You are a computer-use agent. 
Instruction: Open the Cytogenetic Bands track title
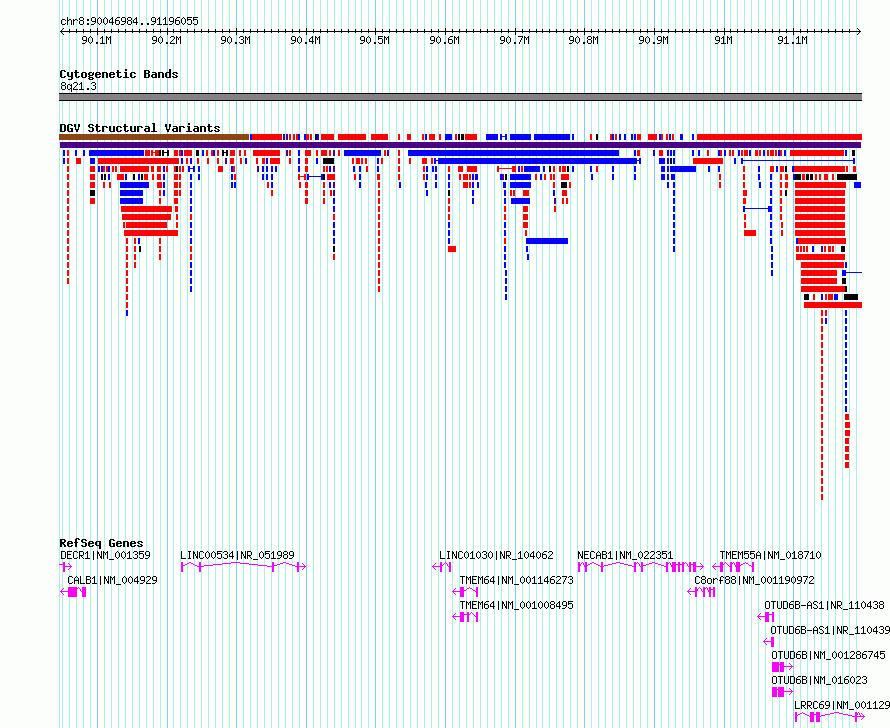point(119,74)
